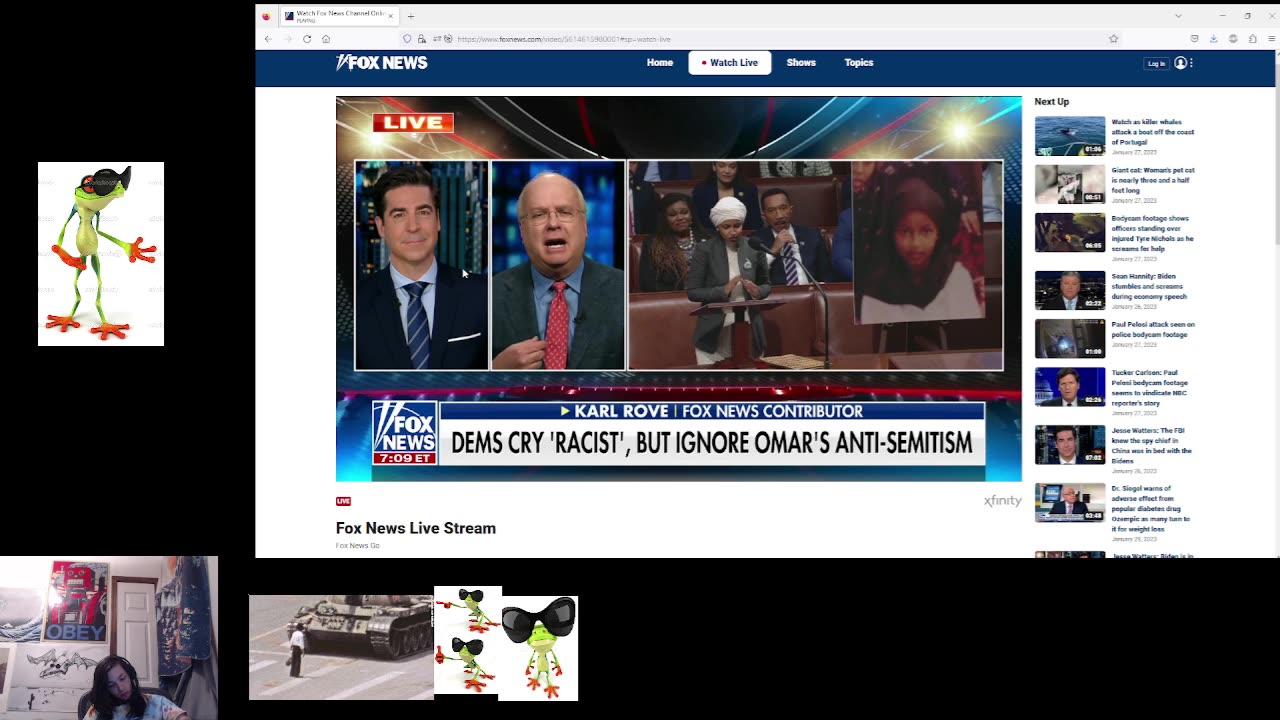Open Bodycam footage Tyre Nichols thumbnail
Screen dimensions: 1280x720
(1070, 232)
